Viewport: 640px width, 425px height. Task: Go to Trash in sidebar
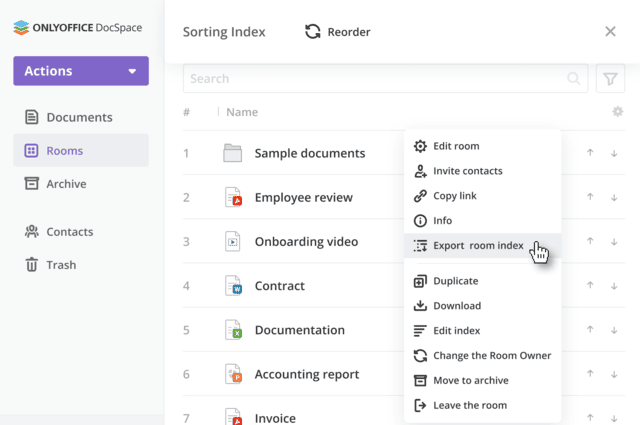60,265
